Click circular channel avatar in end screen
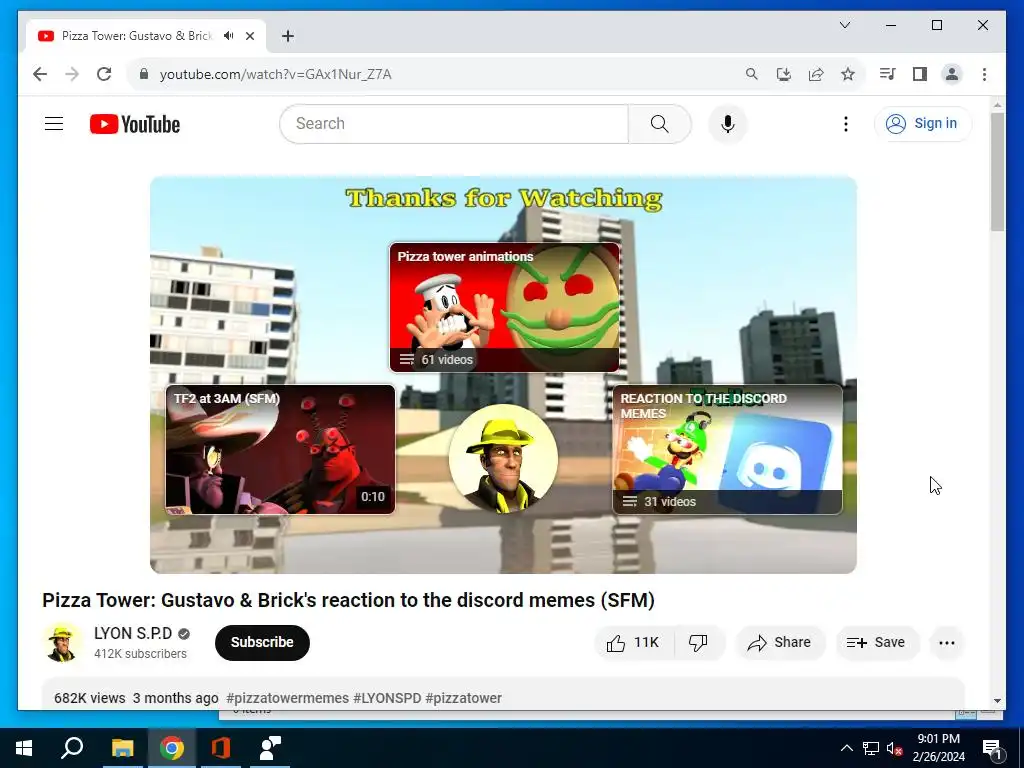Viewport: 1024px width, 768px height. tap(504, 459)
